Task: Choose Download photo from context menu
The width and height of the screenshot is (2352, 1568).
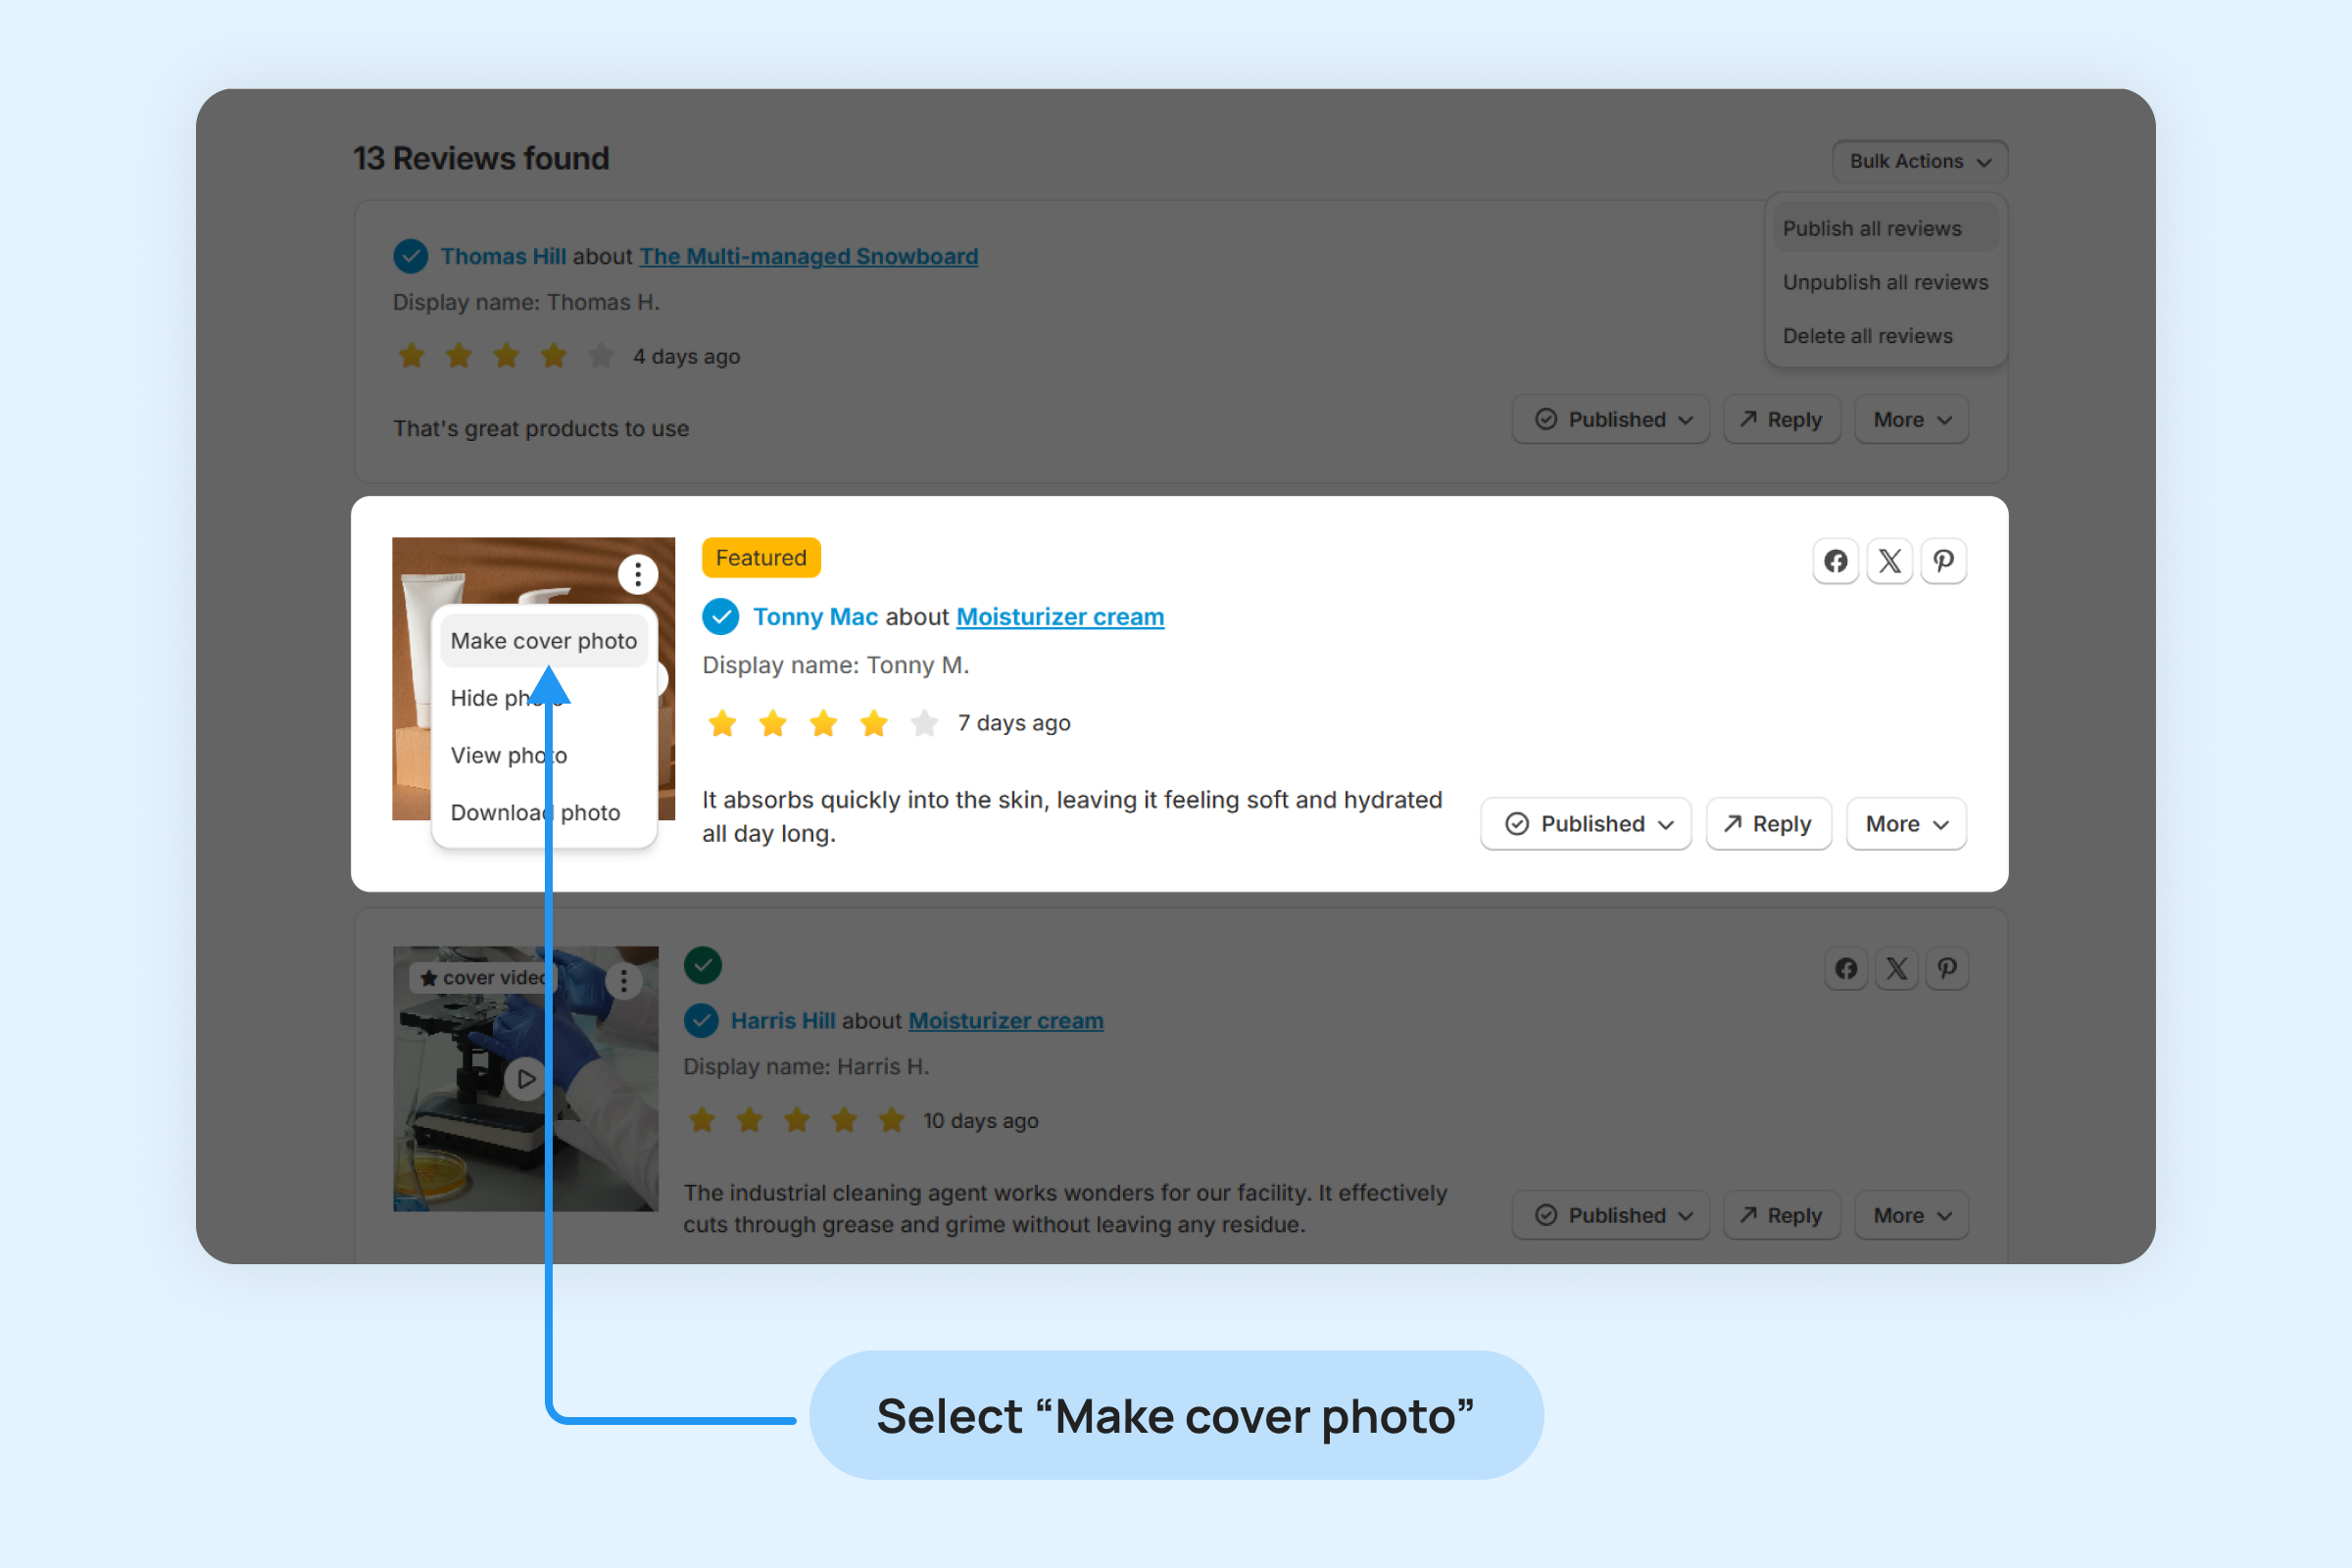Action: [535, 813]
